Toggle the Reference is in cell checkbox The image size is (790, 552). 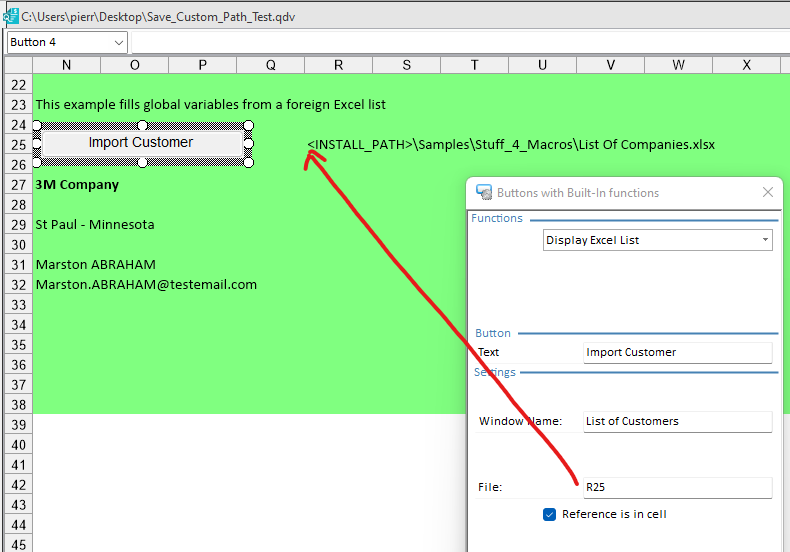549,514
